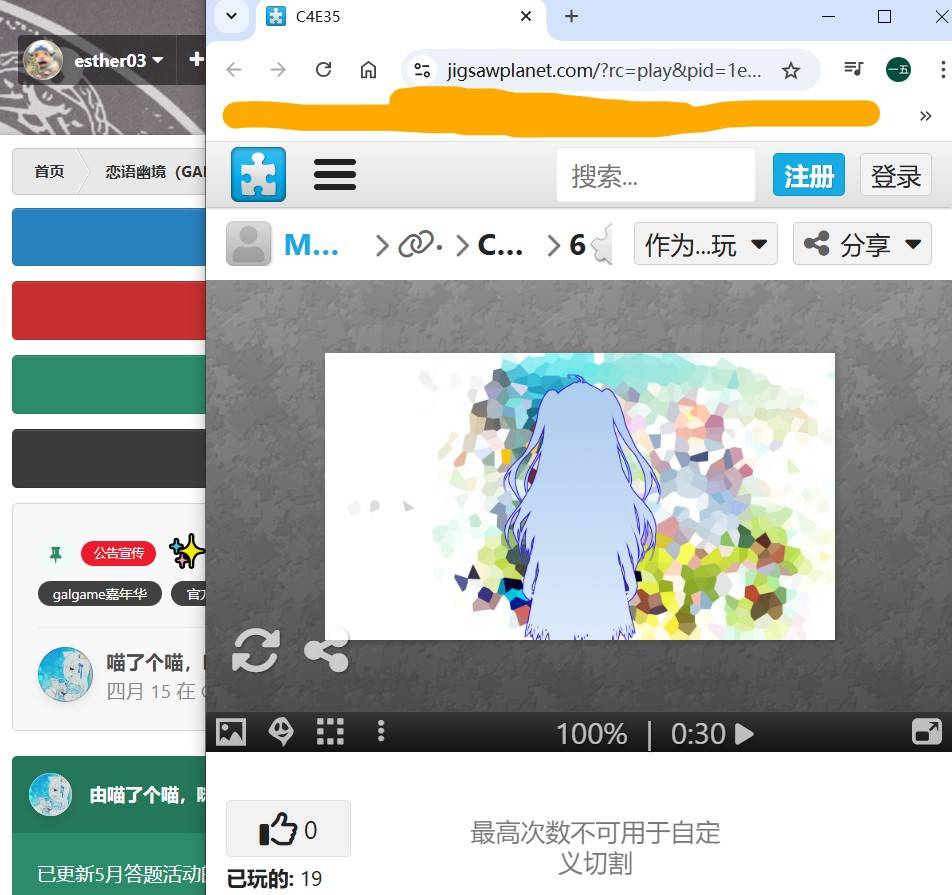Image resolution: width=952 pixels, height=895 pixels.
Task: Show the puzzle image preview icon
Action: pyautogui.click(x=231, y=732)
